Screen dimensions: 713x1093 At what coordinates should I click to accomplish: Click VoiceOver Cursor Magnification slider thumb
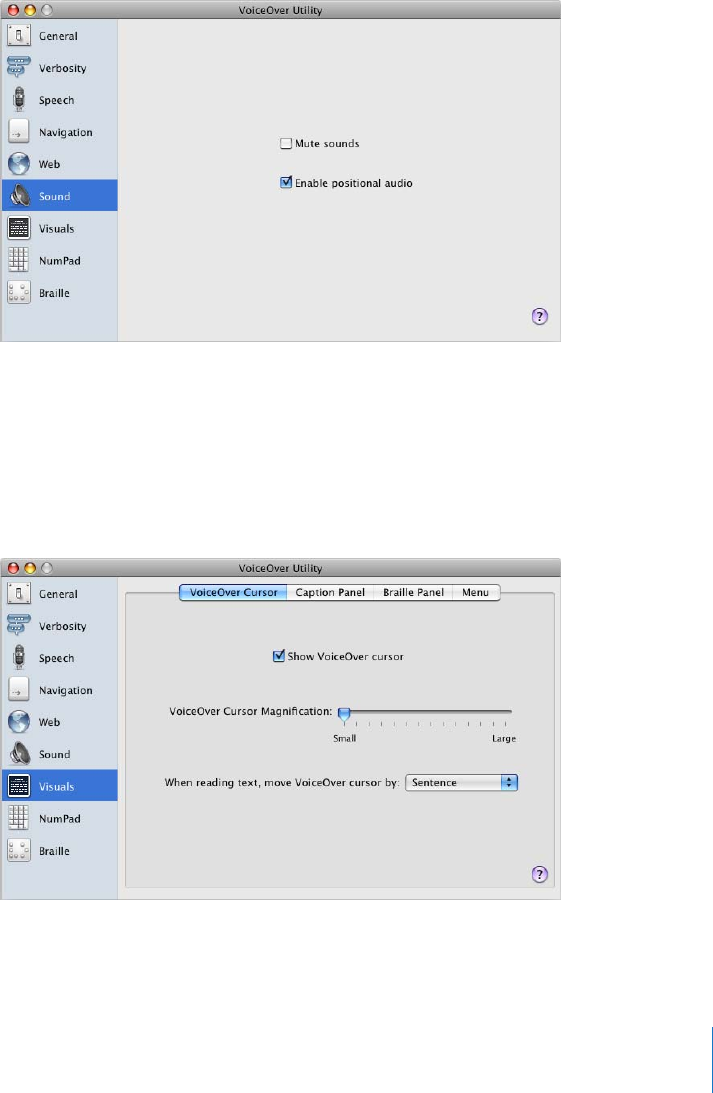coord(344,714)
